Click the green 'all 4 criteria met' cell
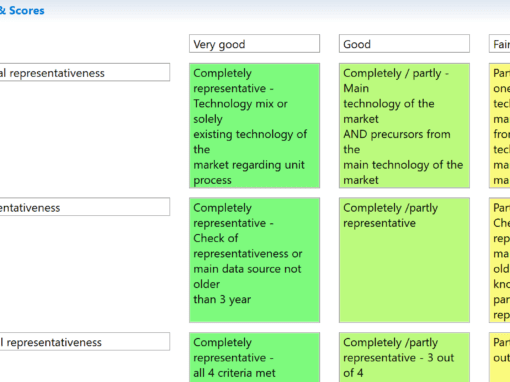Image resolution: width=510 pixels, height=382 pixels. (x=254, y=357)
